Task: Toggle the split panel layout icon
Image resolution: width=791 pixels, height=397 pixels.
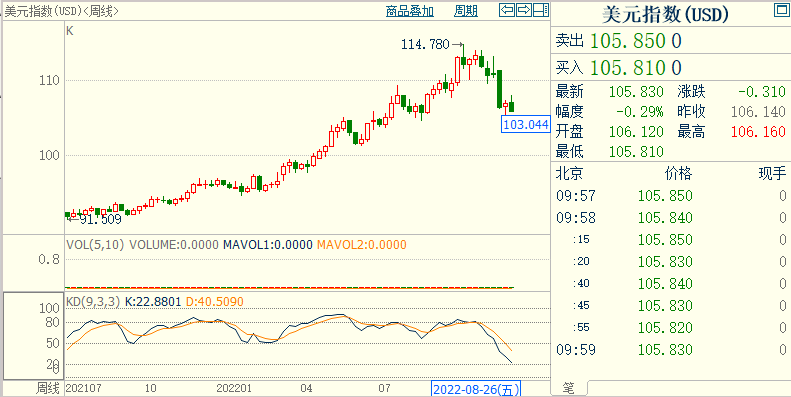Action: [541, 10]
